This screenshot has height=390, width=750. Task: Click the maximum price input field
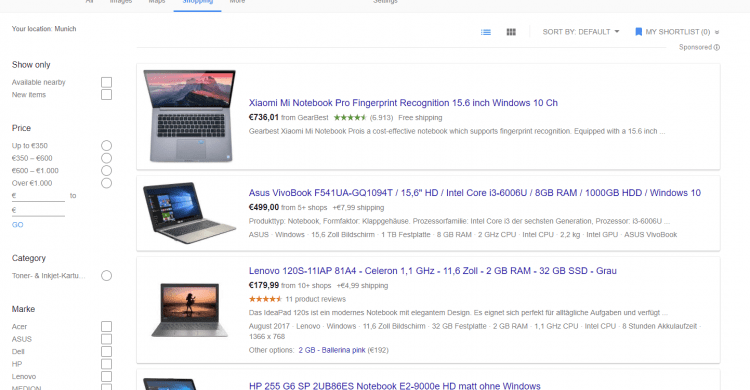pyautogui.click(x=38, y=211)
